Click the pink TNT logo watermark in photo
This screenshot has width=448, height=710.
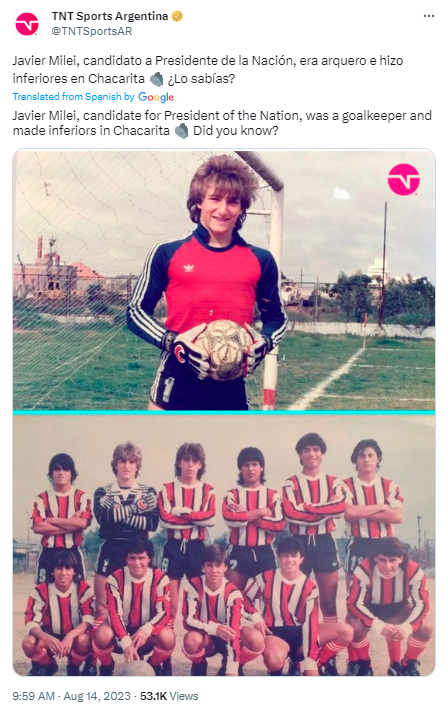404,180
